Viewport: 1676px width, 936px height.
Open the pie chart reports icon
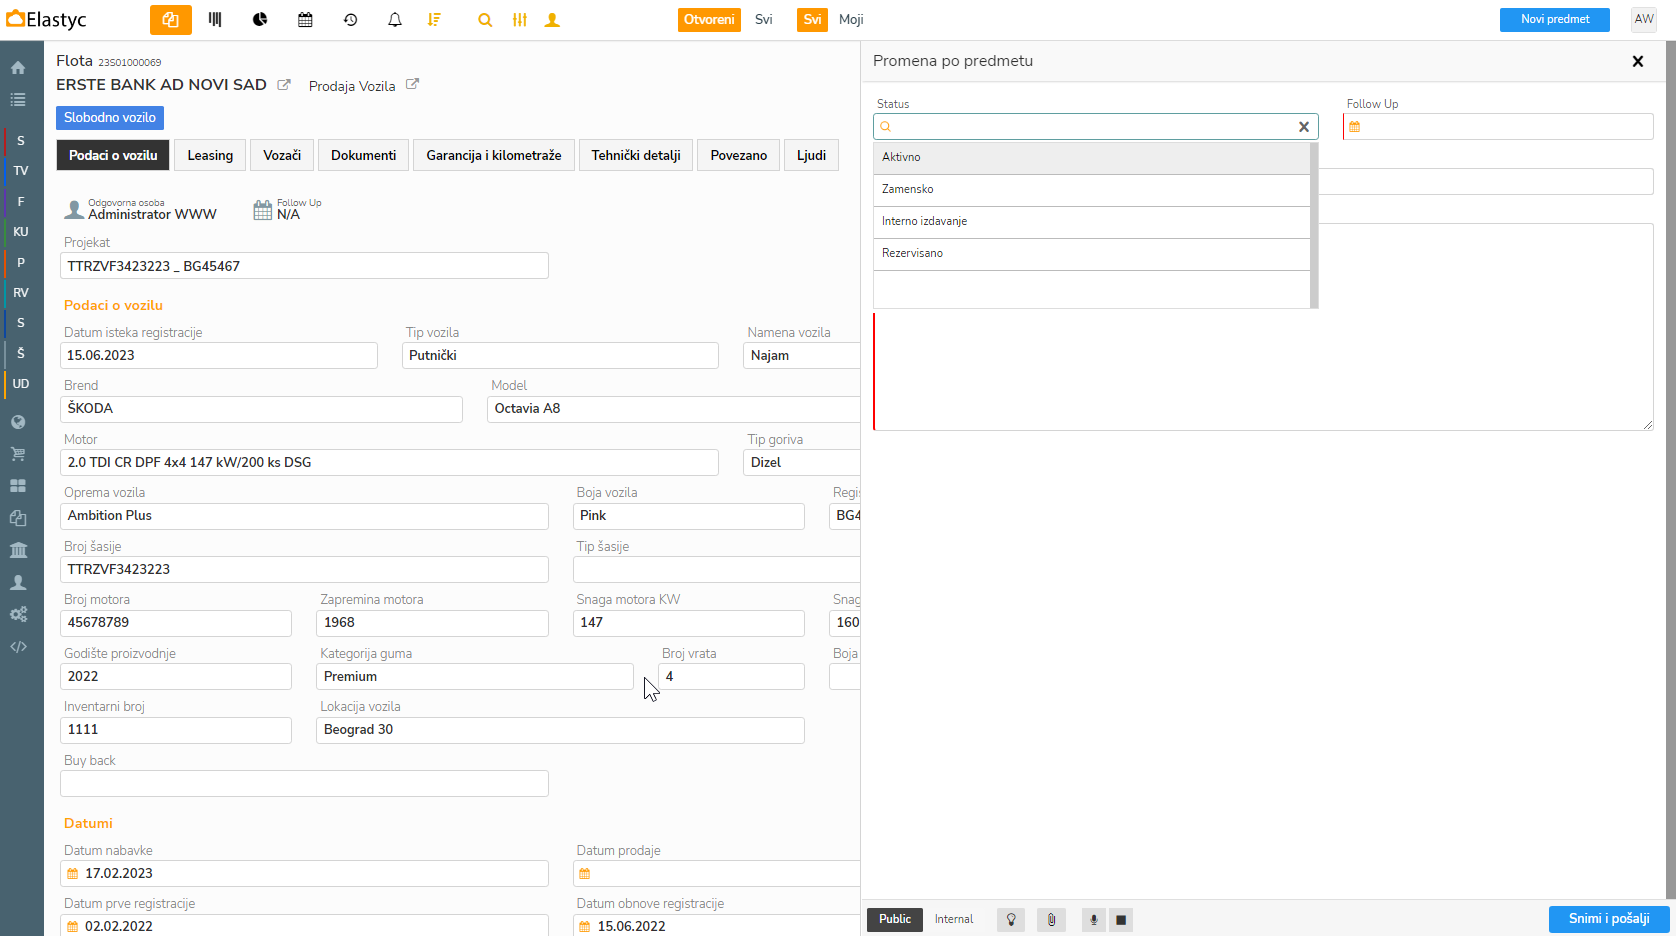260,20
